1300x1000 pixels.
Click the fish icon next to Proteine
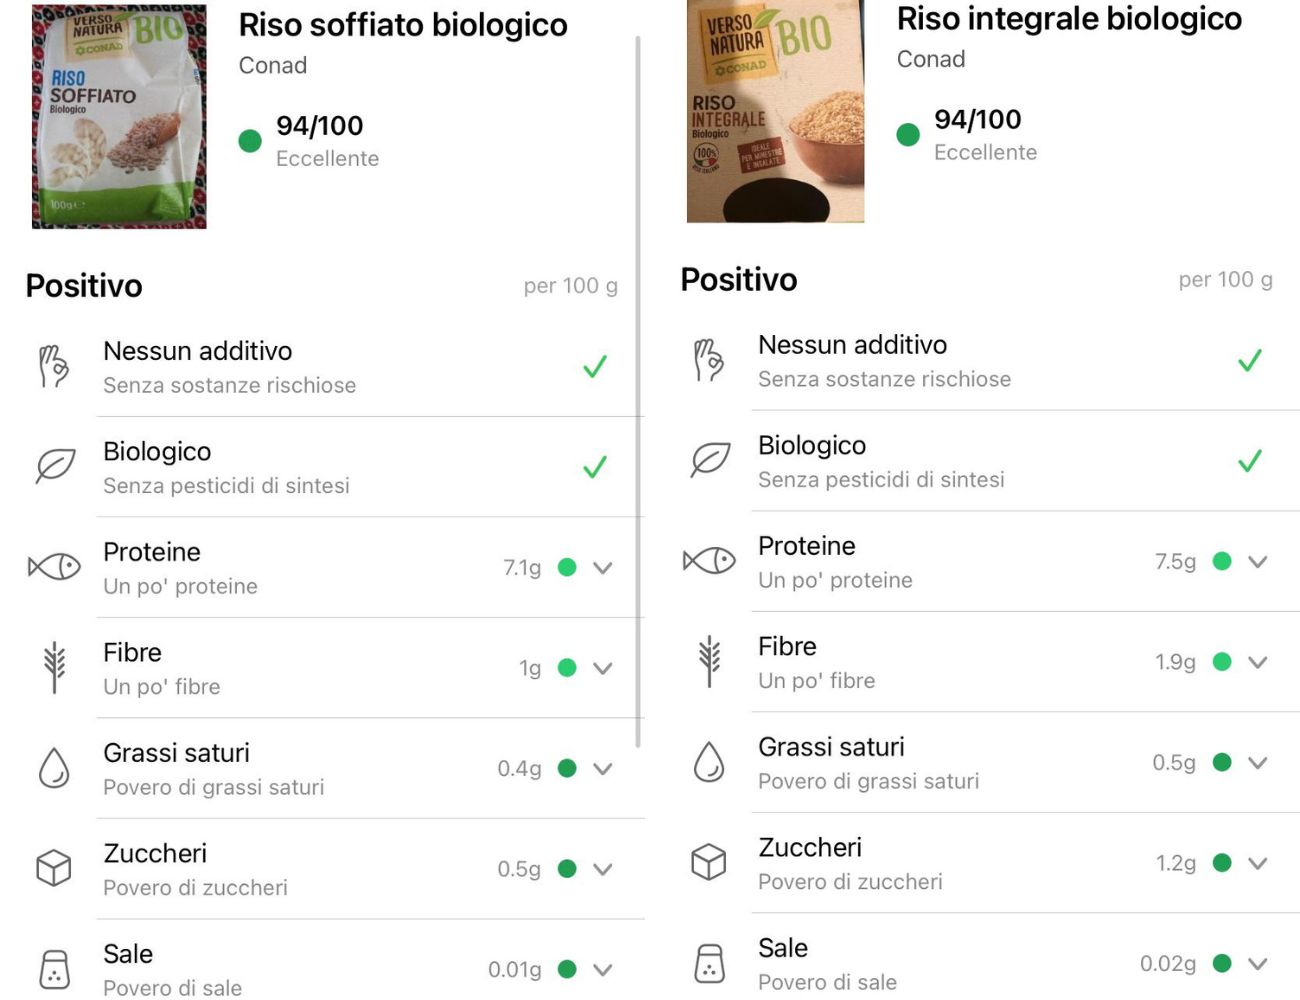[56, 566]
